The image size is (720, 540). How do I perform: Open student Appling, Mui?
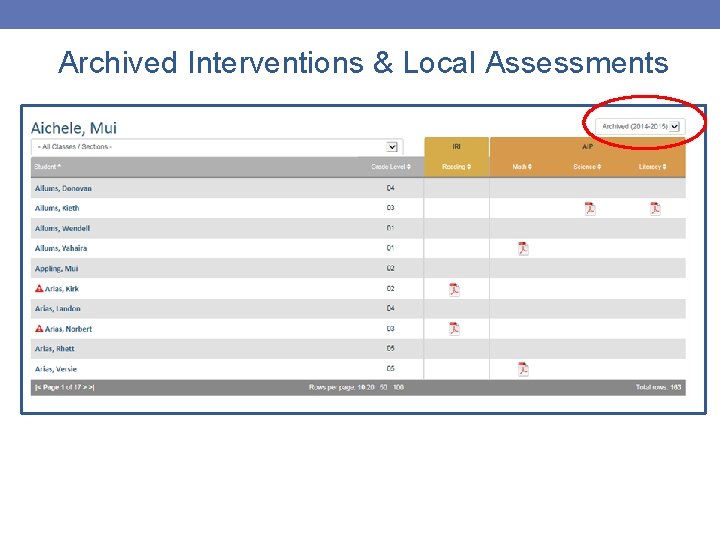point(56,269)
